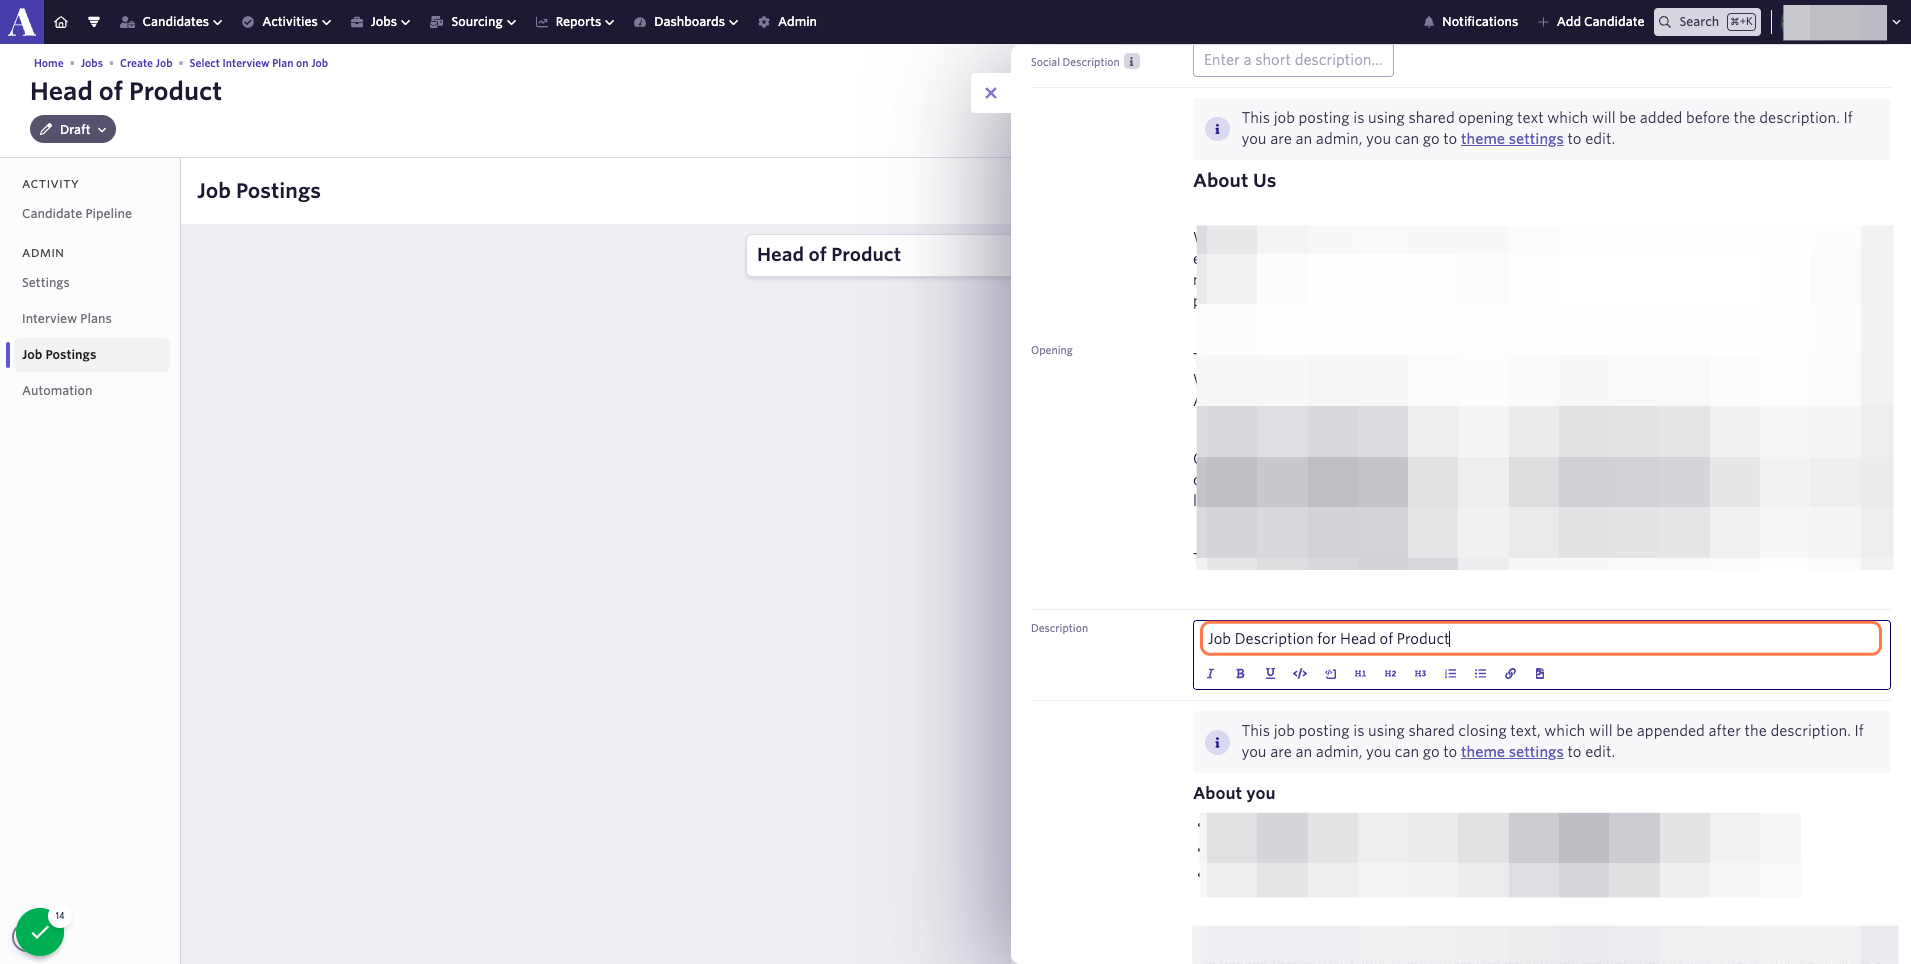Viewport: 1911px width, 964px height.
Task: Go to Interview Plans section
Action: coord(67,319)
